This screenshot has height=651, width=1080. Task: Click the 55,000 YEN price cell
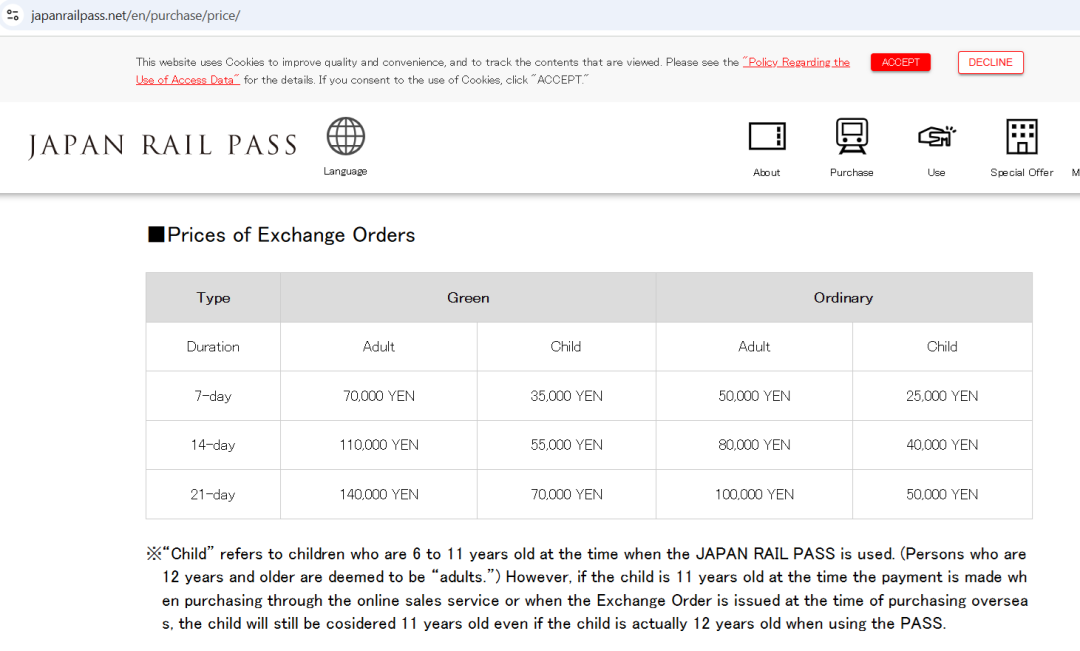(566, 445)
